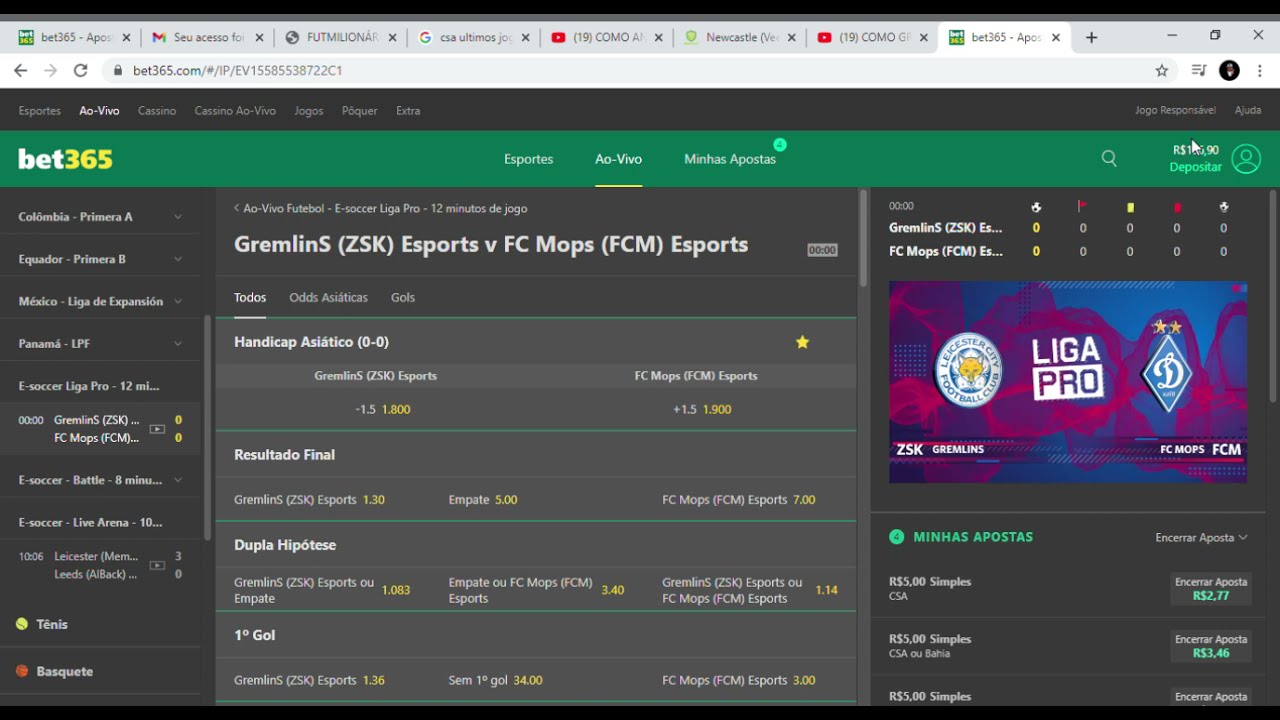The image size is (1280, 720).
Task: Bet GremlinS -1.5 handicap at 1.800
Action: [x=383, y=409]
